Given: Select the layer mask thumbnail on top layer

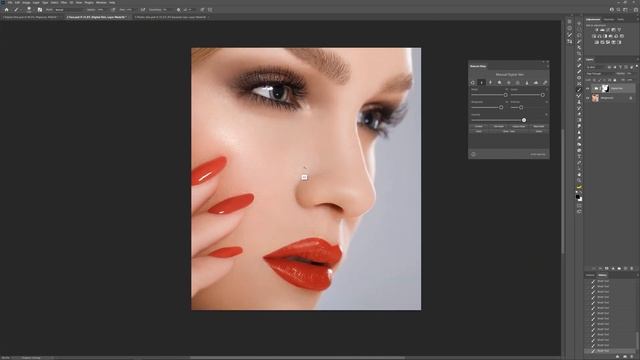Looking at the screenshot, I should [605, 89].
